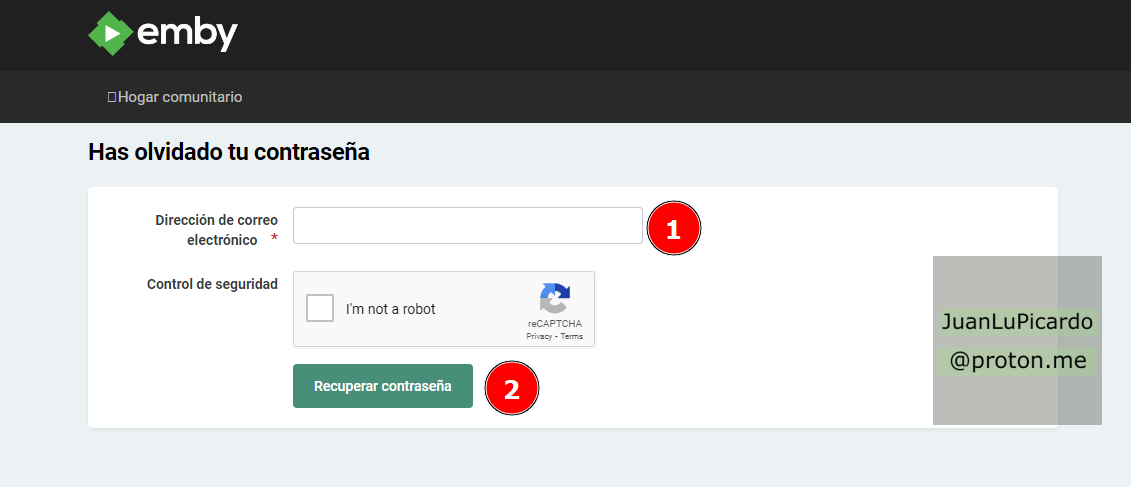
Task: Check the I'm not a robot checkbox
Action: point(320,308)
